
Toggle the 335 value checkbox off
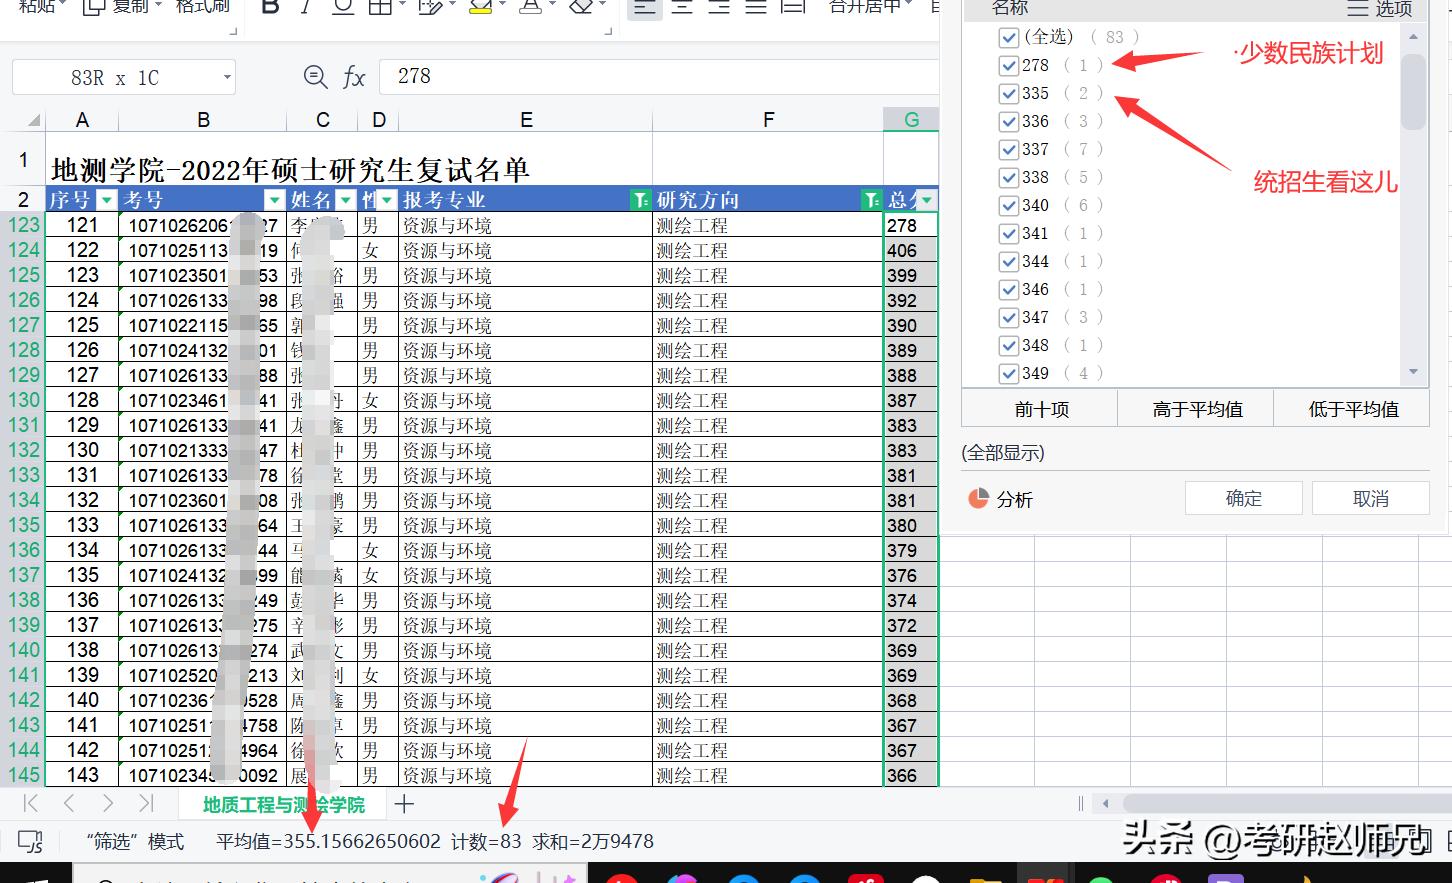(1009, 93)
